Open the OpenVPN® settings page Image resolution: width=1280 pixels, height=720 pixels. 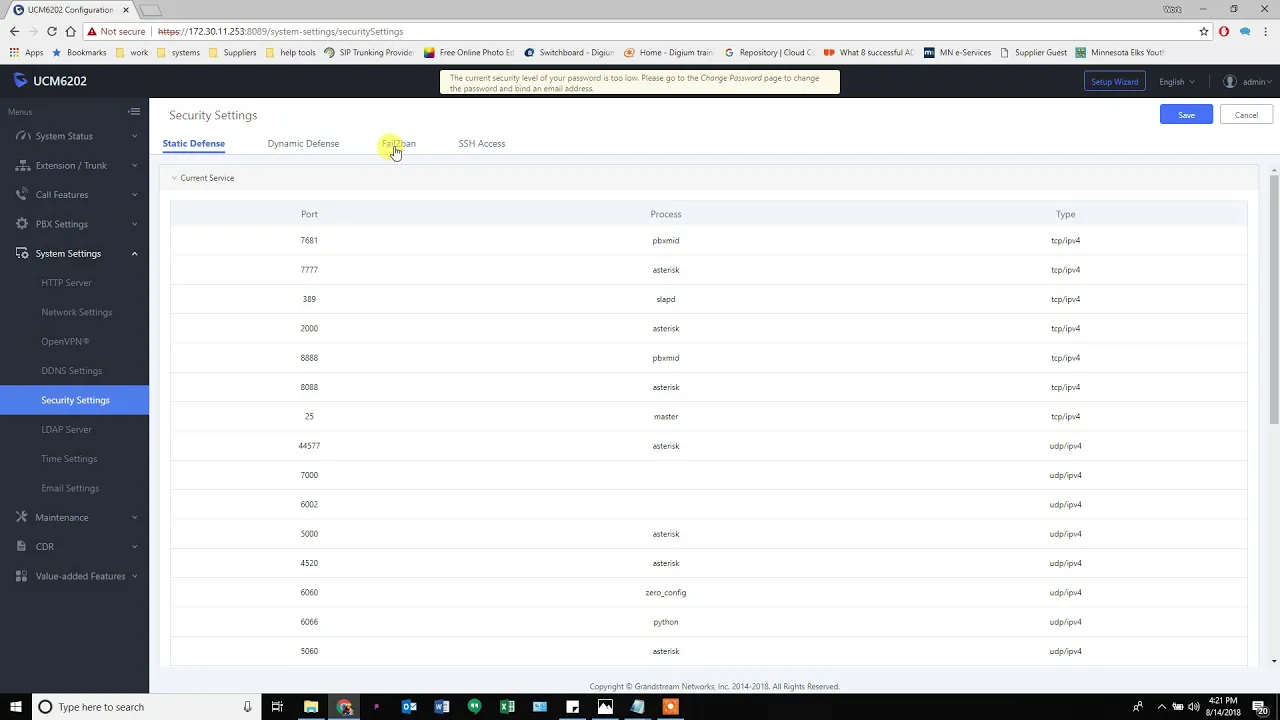coord(65,341)
